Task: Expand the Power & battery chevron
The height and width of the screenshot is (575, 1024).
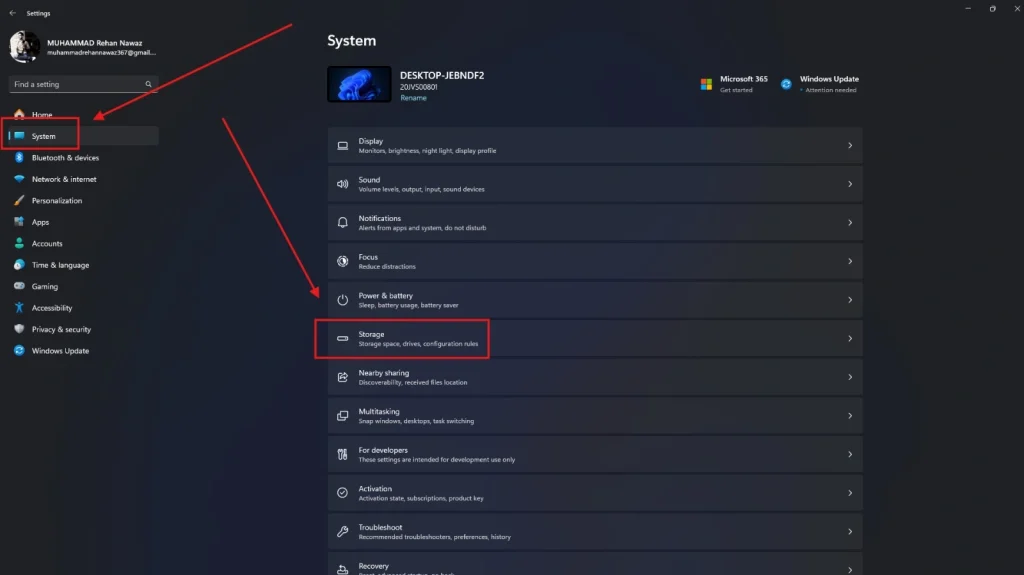Action: click(x=850, y=300)
